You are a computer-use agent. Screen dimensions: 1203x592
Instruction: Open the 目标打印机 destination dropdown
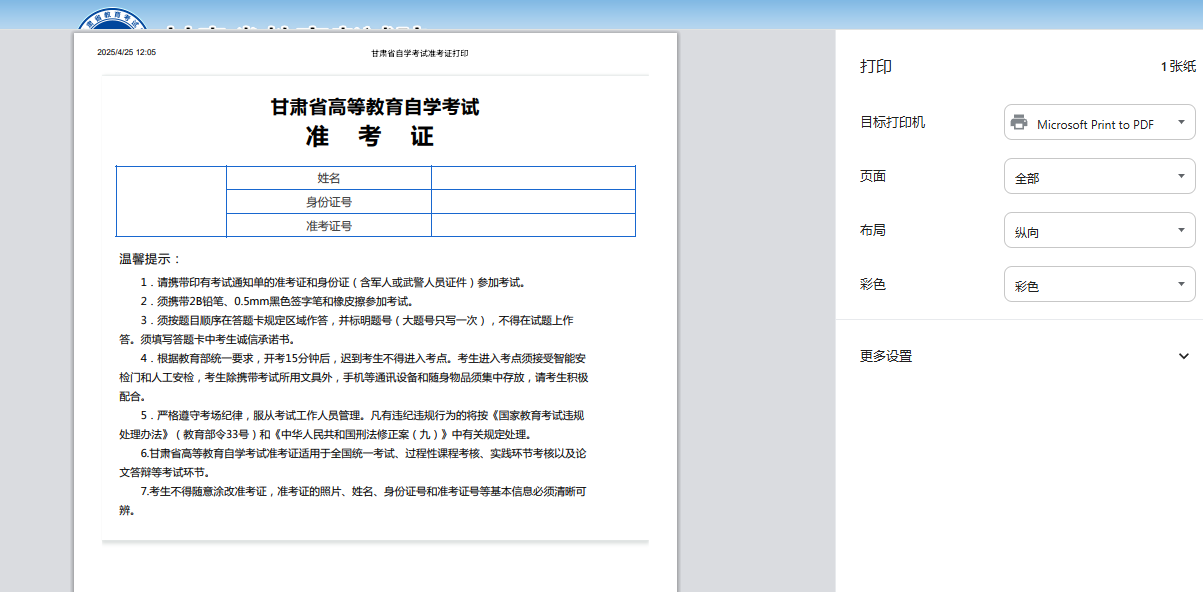(1099, 123)
